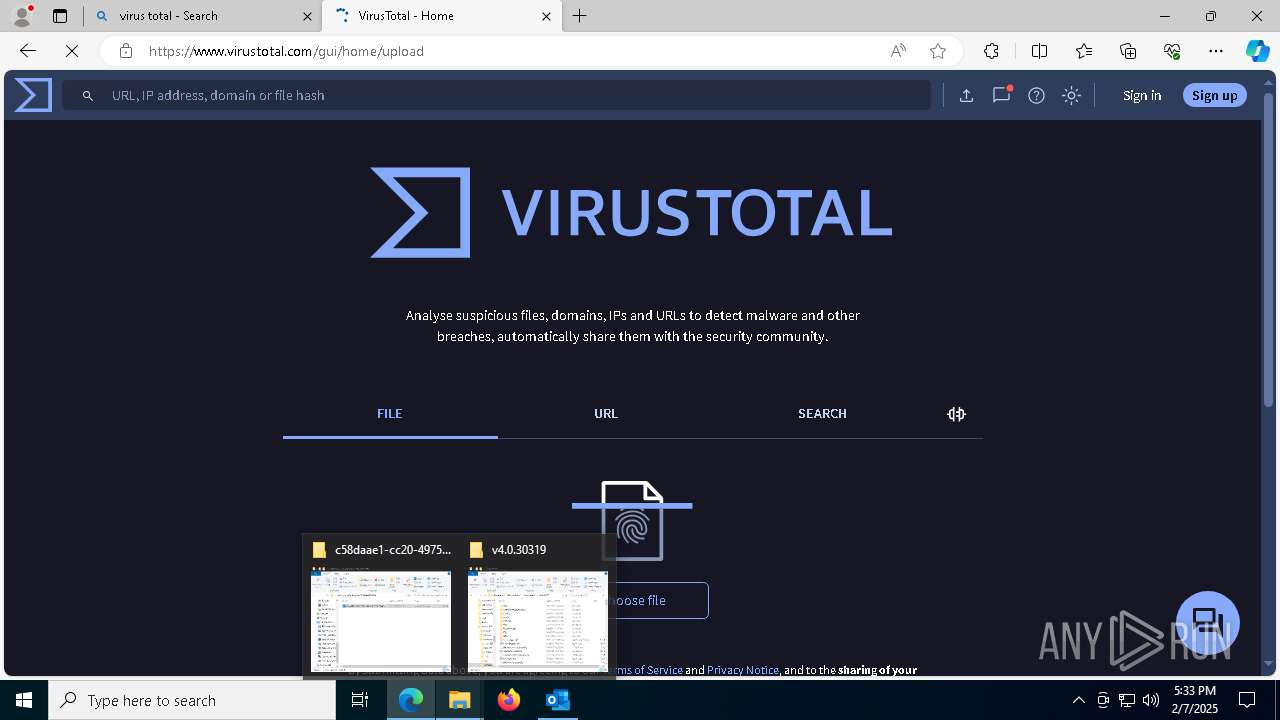The height and width of the screenshot is (720, 1280).
Task: Open the Edge profile icon
Action: 22,16
